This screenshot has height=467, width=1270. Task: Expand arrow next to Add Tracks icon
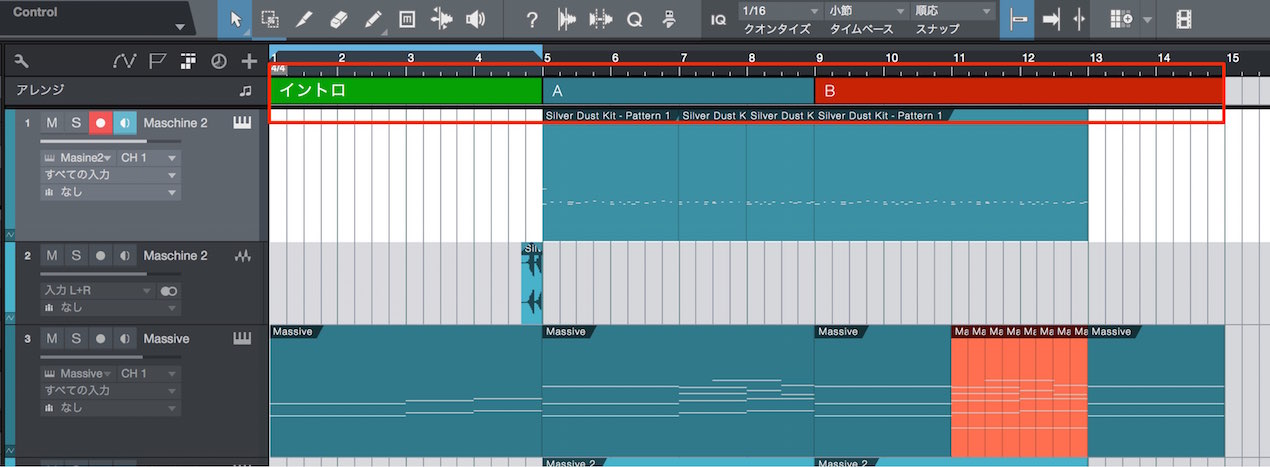tap(1146, 20)
